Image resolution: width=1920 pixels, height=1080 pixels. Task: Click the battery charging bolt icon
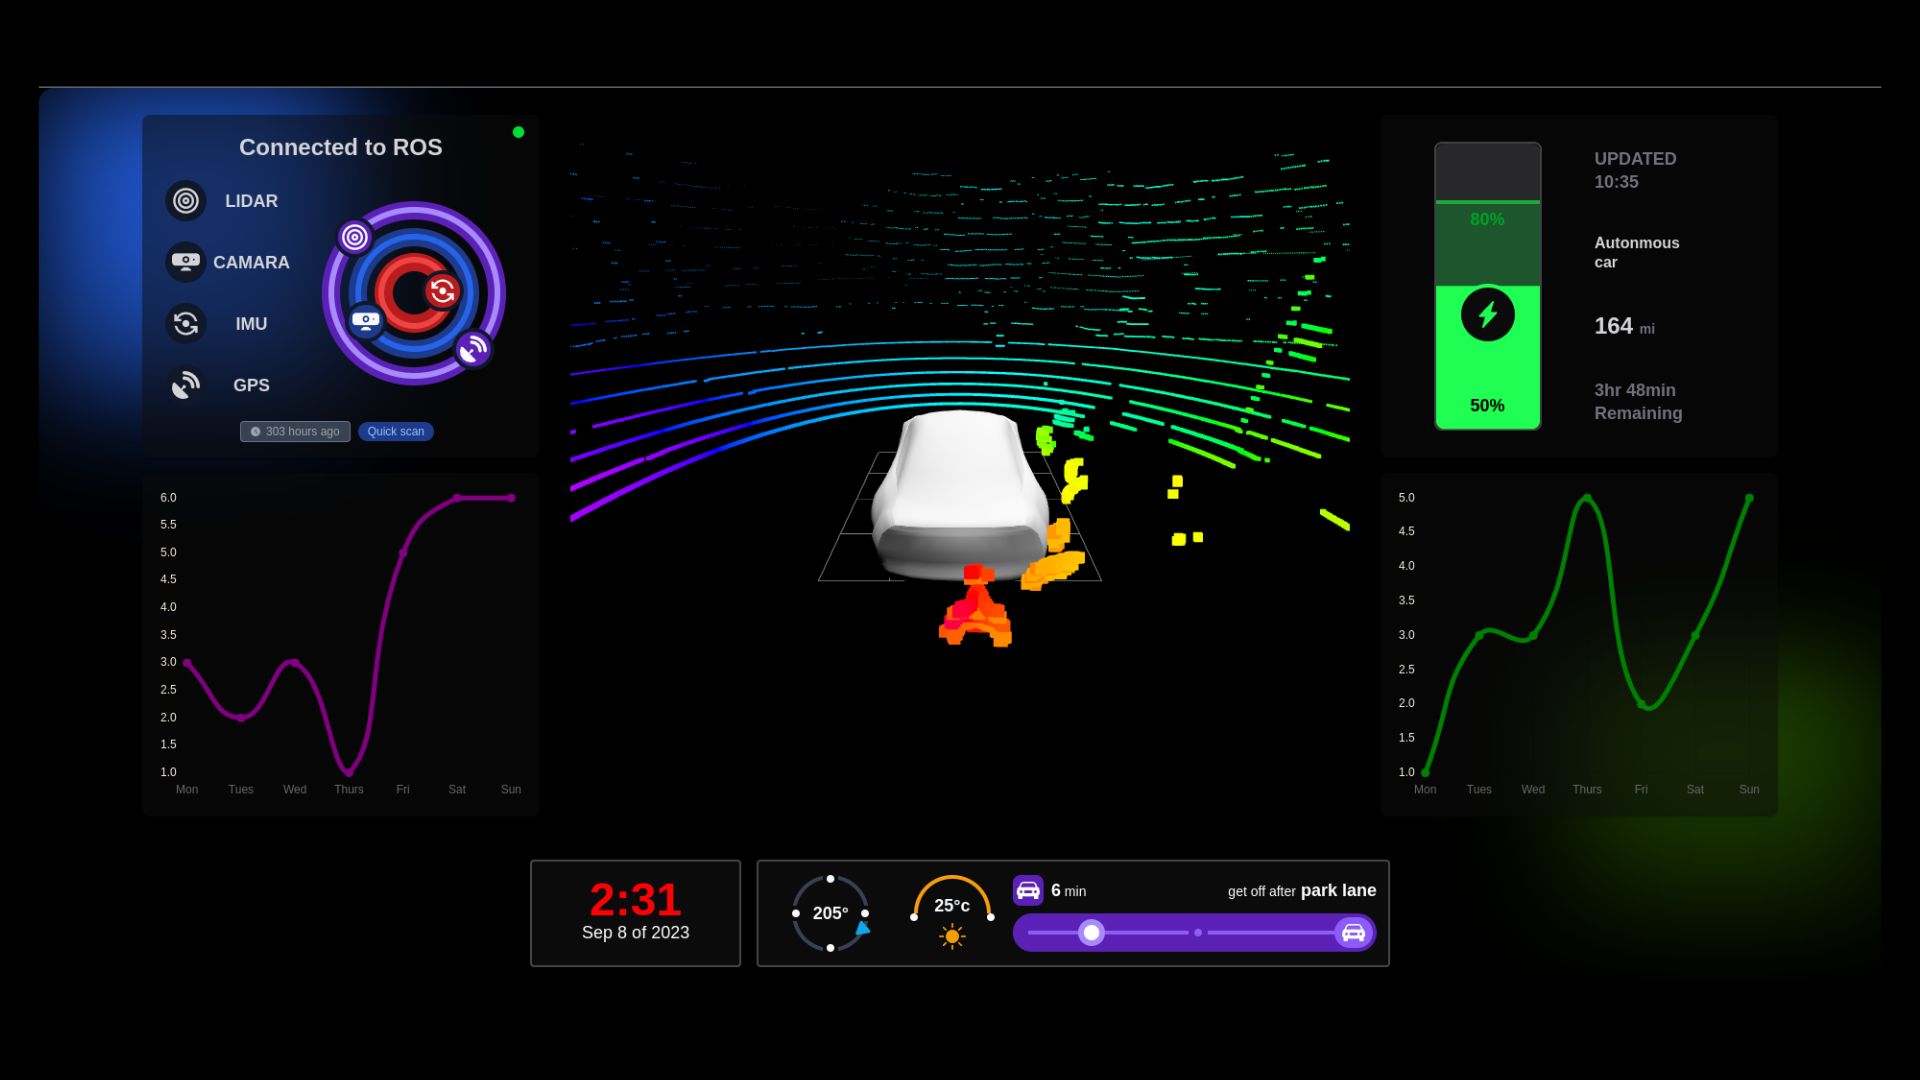pyautogui.click(x=1487, y=315)
